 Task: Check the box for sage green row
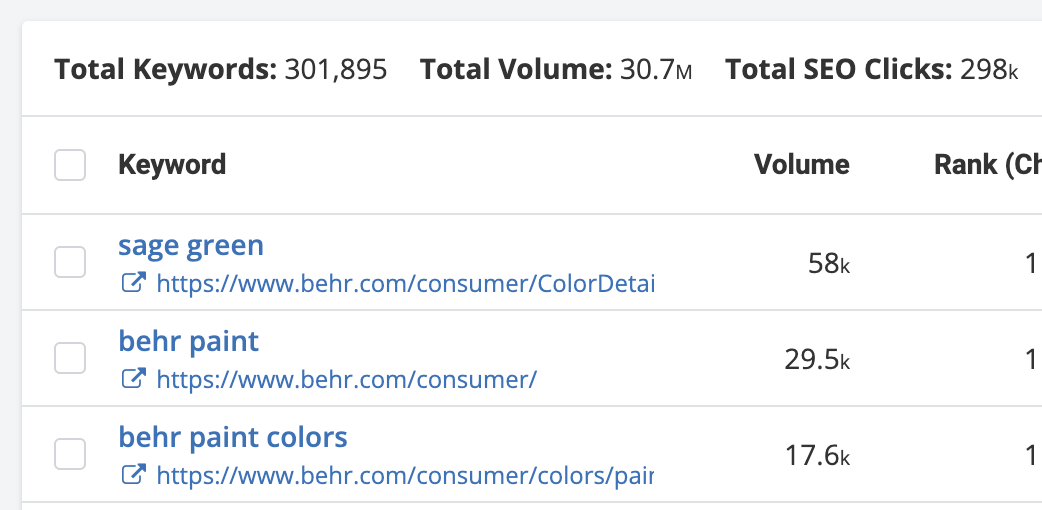click(70, 262)
